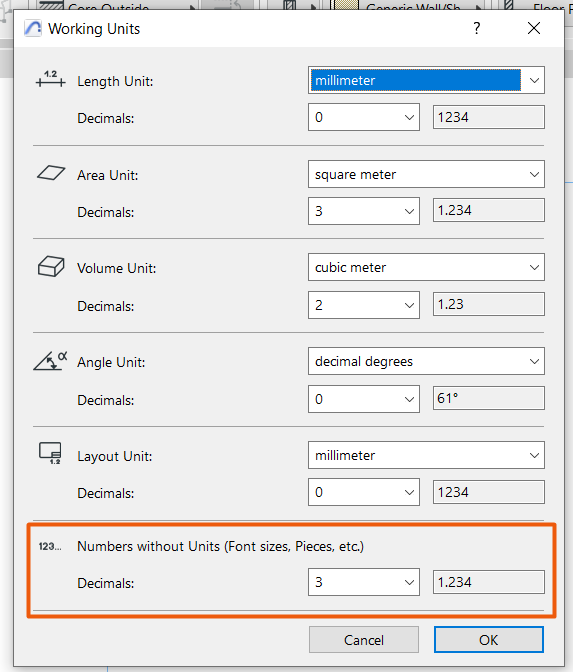Open the question mark help button
Viewport: 573px width, 672px height.
(477, 28)
